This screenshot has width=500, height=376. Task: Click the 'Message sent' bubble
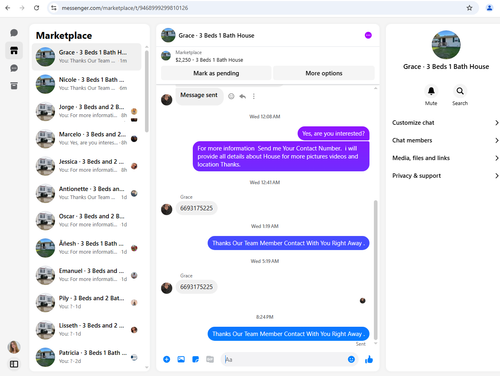pos(199,96)
